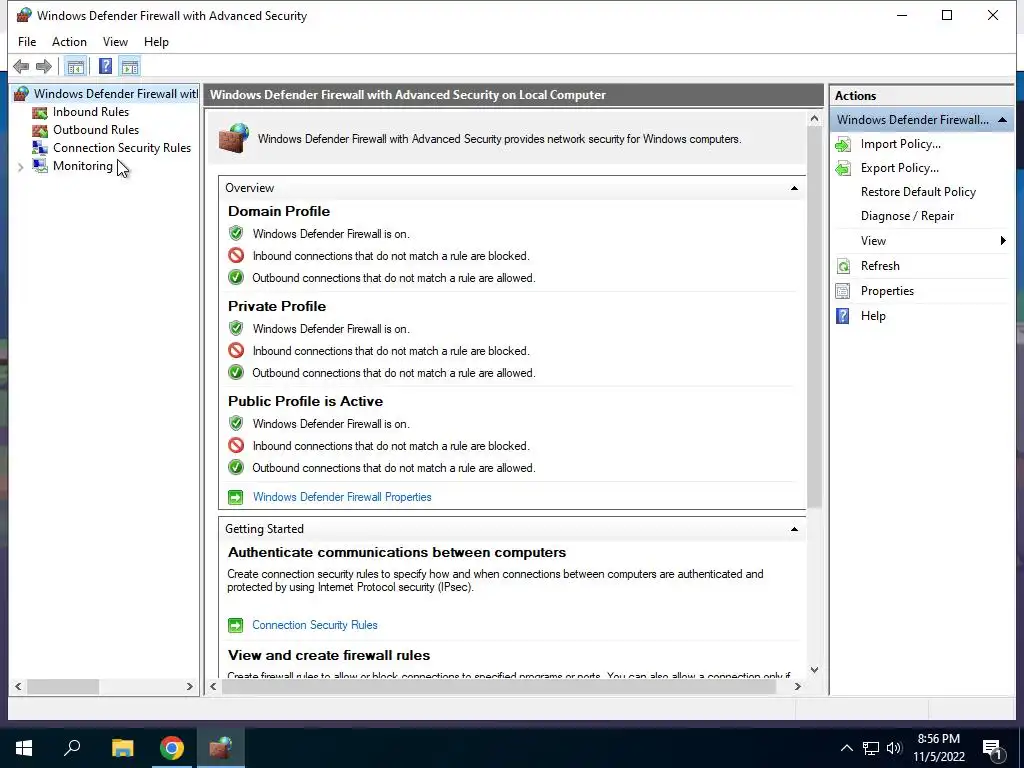Click green arrow icon beside Connection Security Rules link
The image size is (1024, 768).
[236, 625]
